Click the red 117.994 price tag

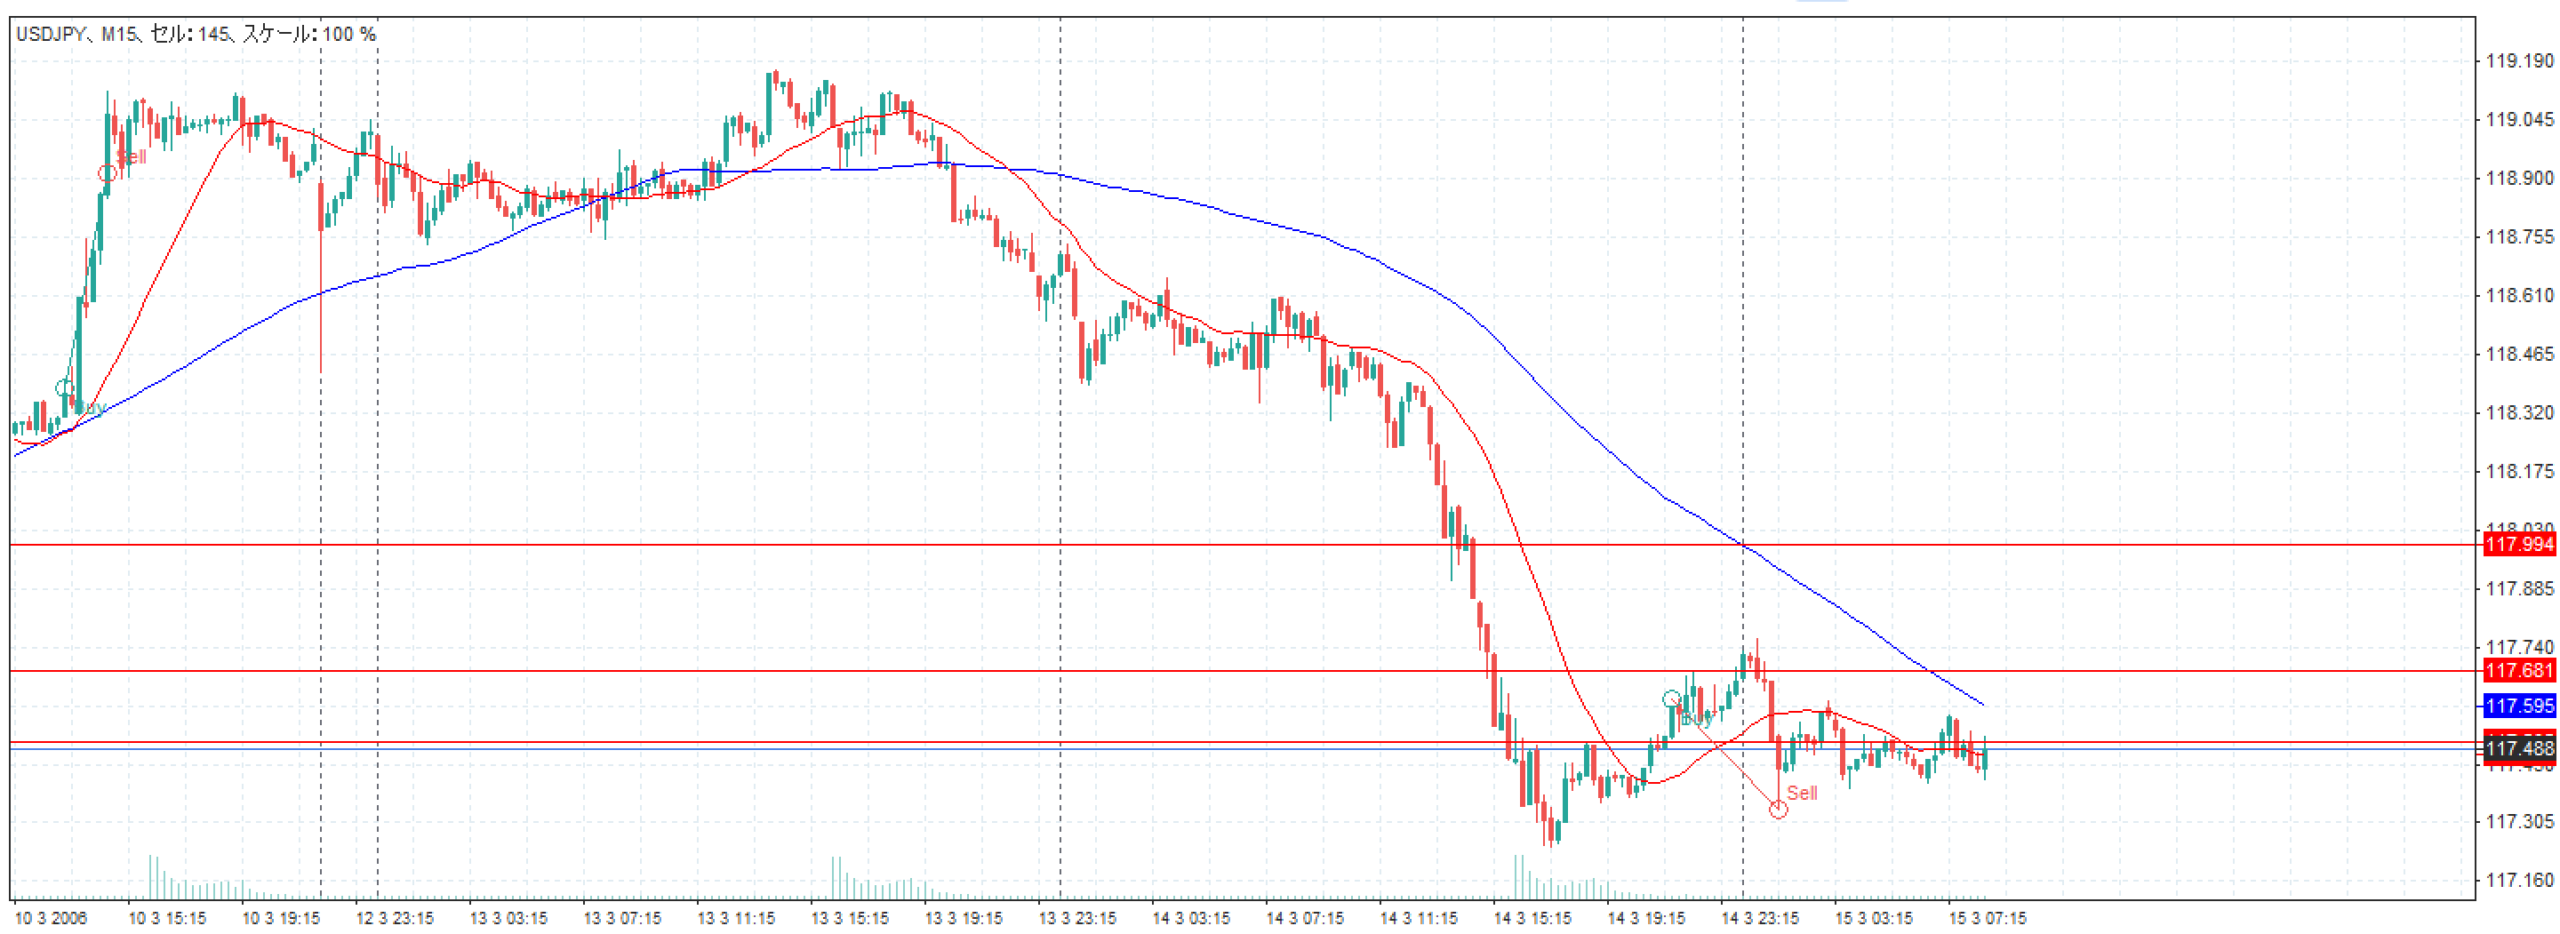pos(2519,544)
